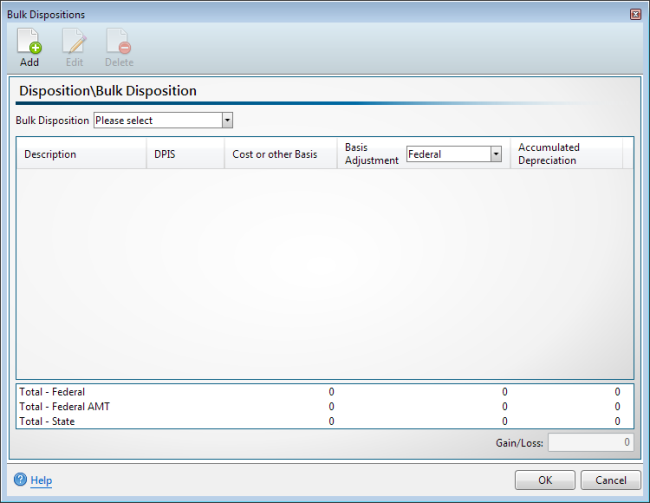Click the blue Help question mark icon
The width and height of the screenshot is (650, 503).
tap(20, 480)
